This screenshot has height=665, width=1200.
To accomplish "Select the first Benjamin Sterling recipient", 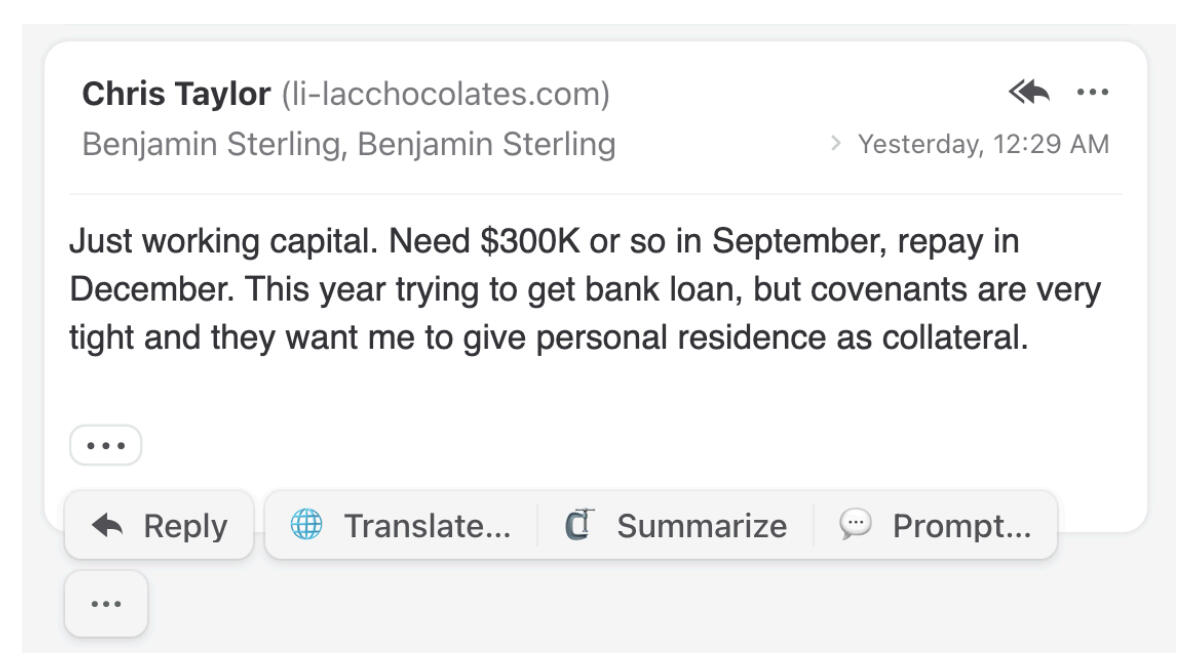I will point(214,145).
